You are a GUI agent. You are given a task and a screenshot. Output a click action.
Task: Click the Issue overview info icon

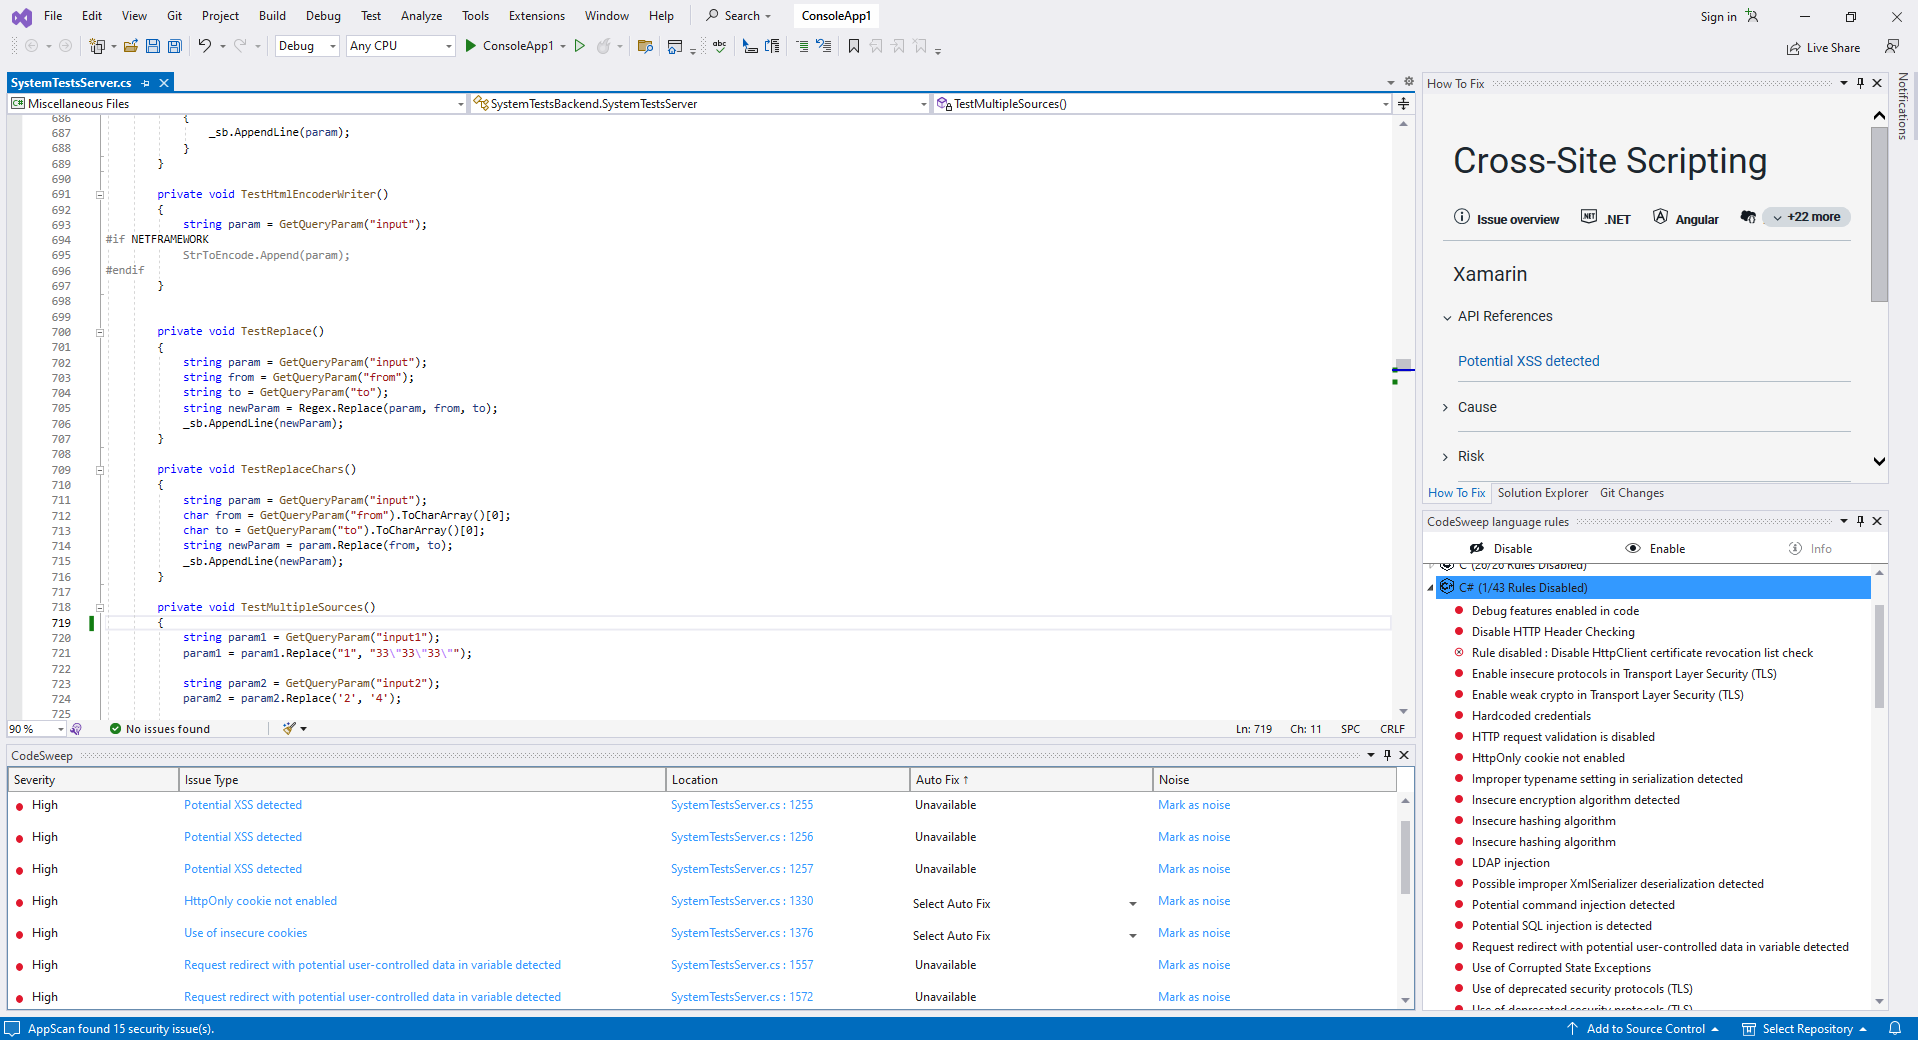[1462, 217]
